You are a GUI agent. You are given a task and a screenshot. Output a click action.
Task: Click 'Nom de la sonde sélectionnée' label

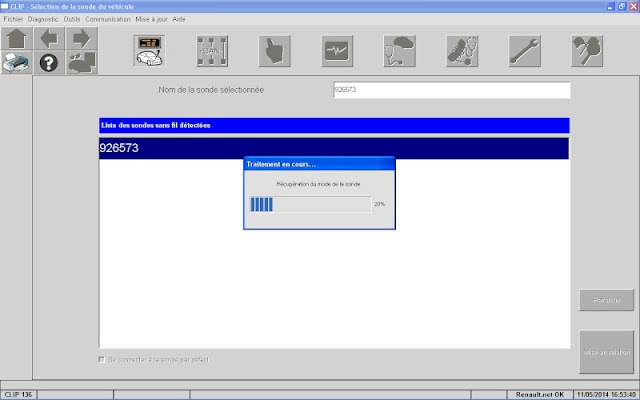[211, 90]
